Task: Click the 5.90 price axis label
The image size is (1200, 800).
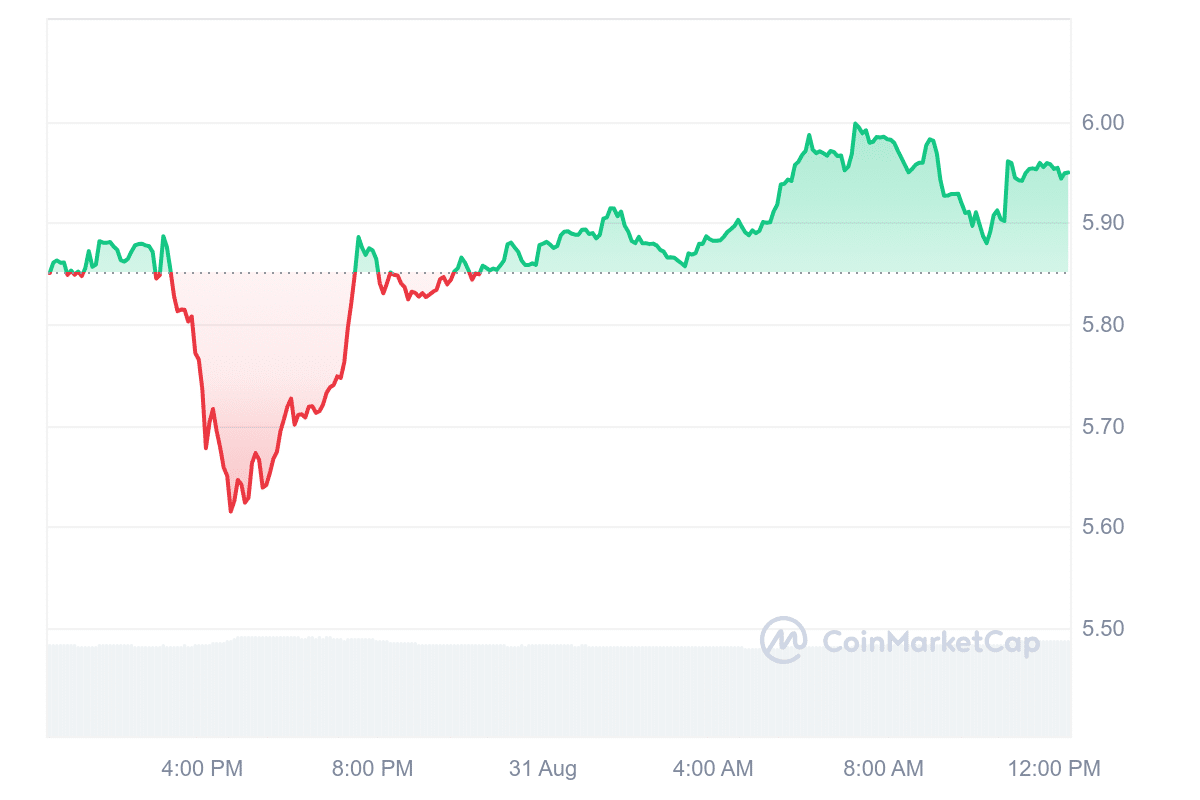Action: coord(1104,223)
